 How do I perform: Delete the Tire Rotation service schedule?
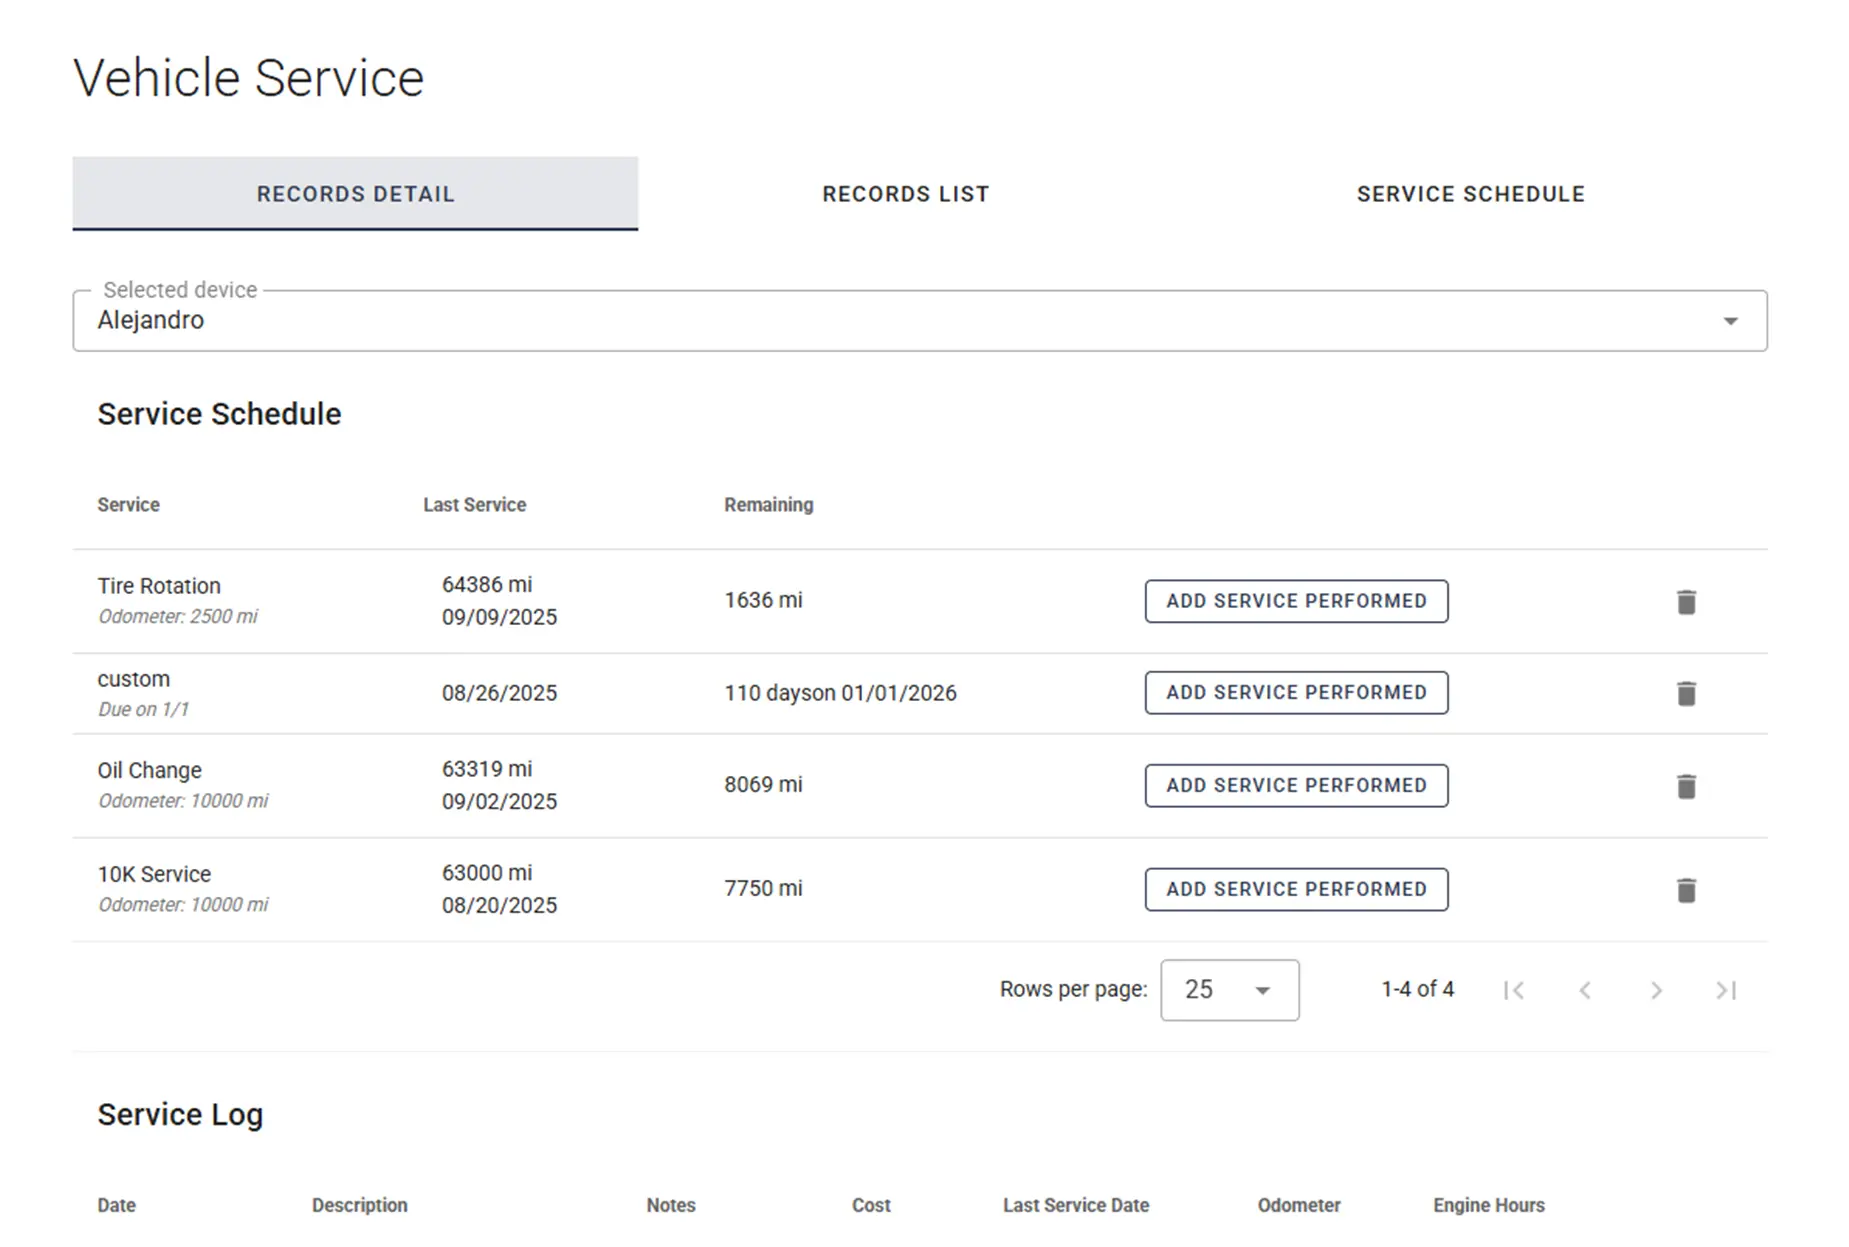pos(1686,601)
